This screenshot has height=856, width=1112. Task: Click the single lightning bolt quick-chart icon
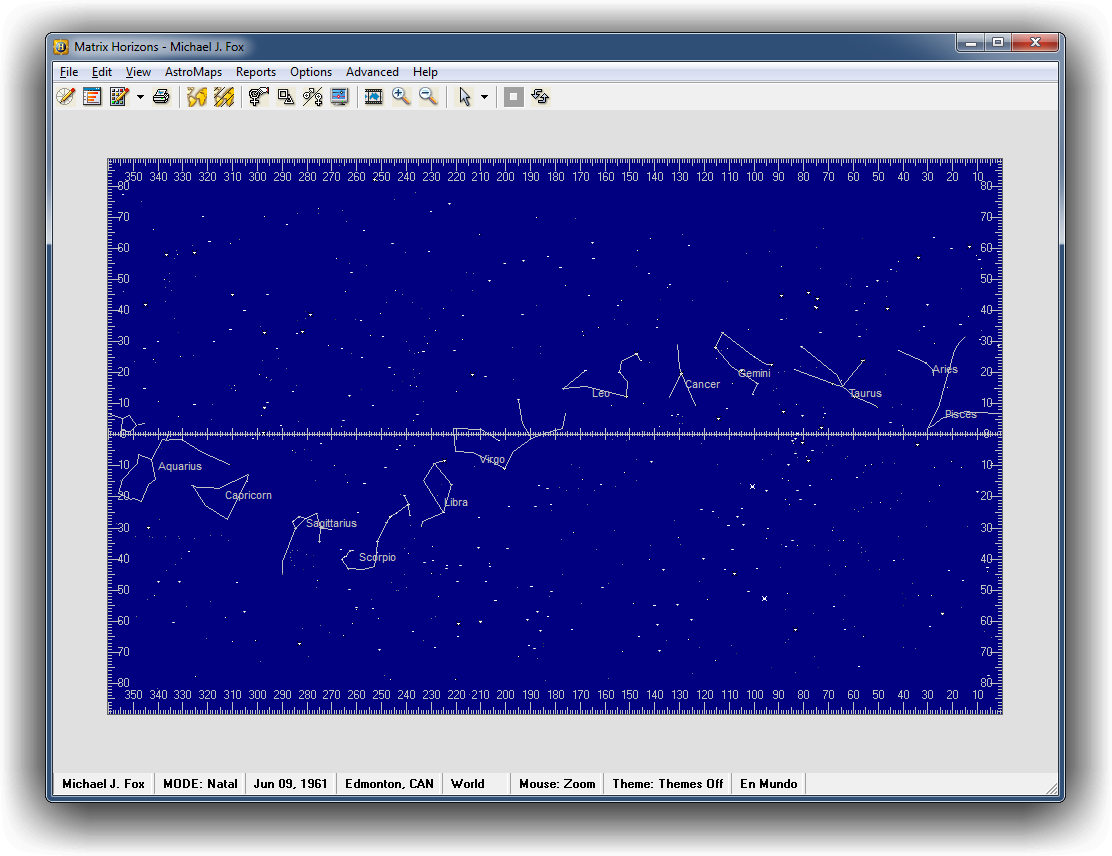pos(197,96)
